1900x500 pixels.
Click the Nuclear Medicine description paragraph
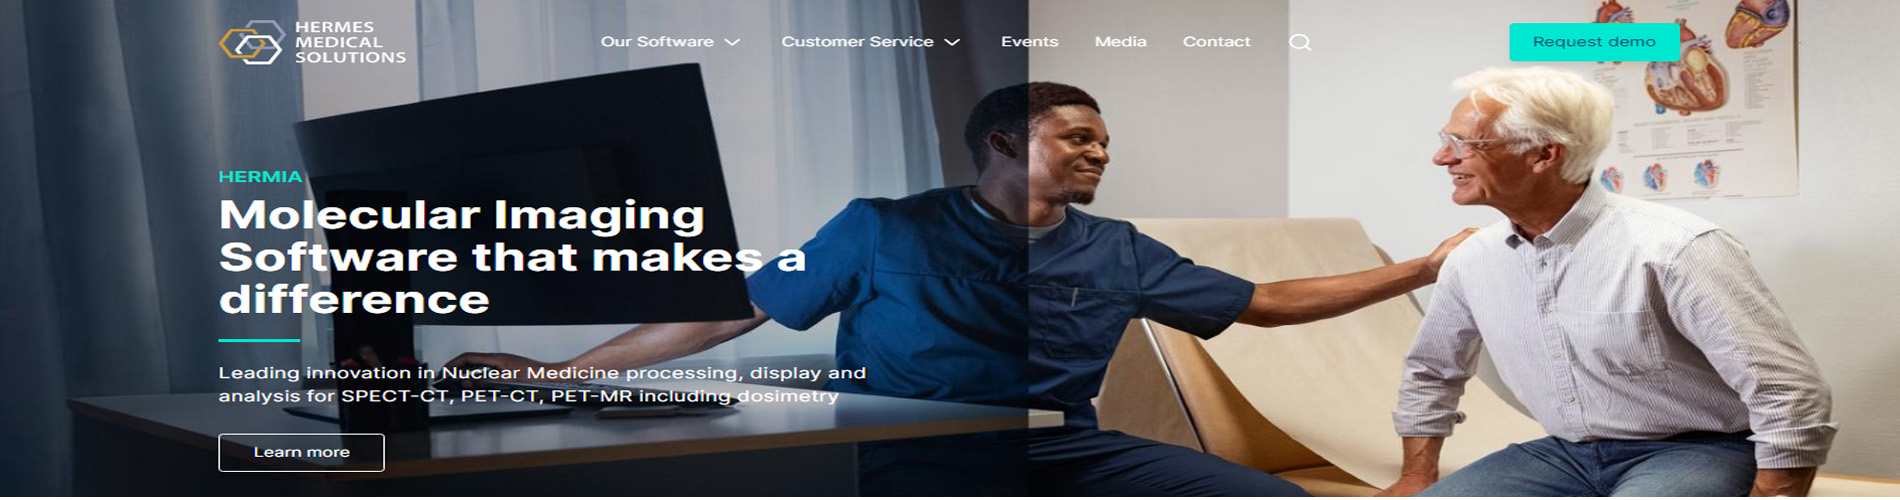(x=542, y=384)
